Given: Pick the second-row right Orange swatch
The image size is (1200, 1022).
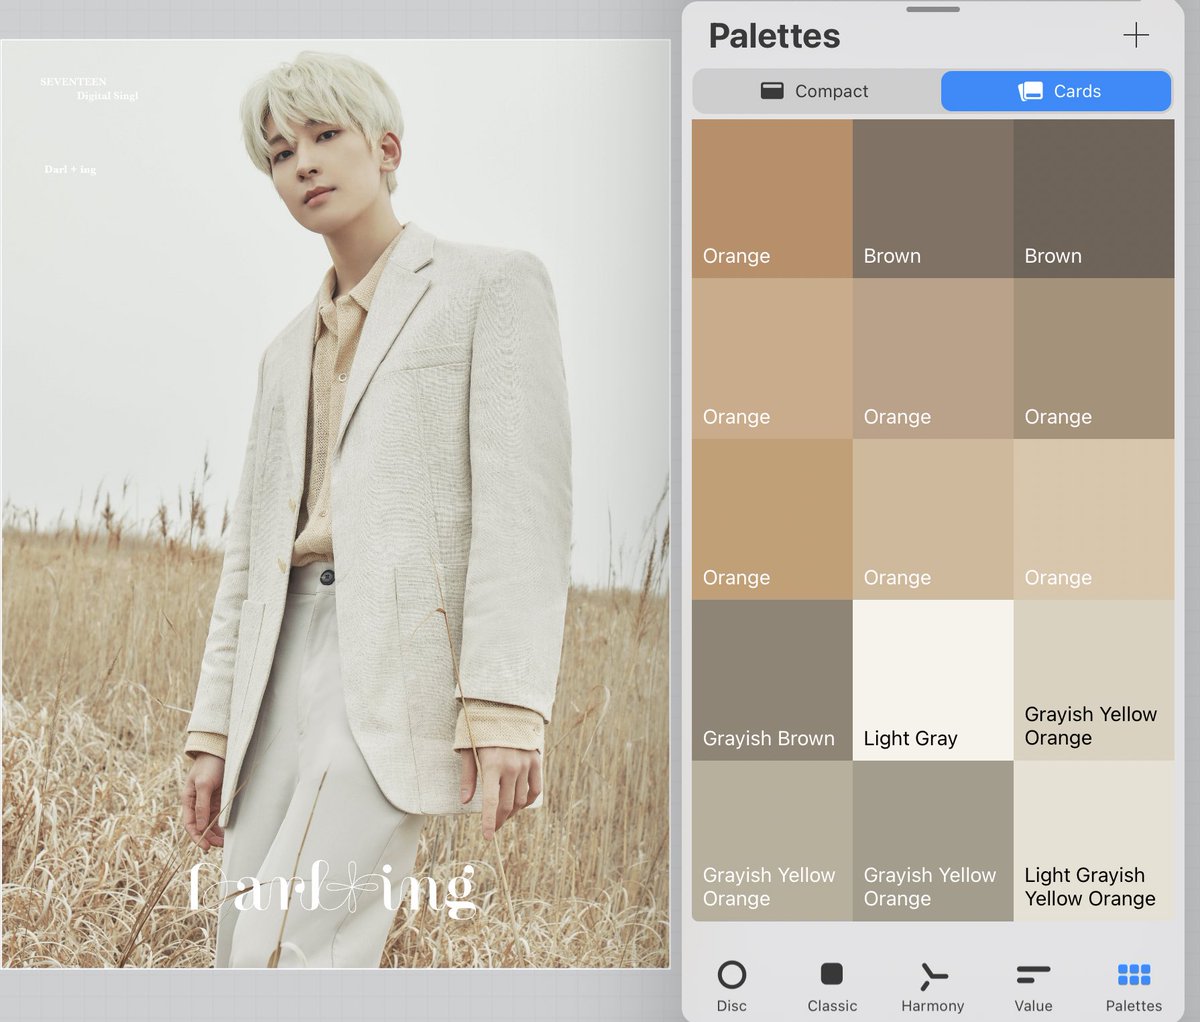Looking at the screenshot, I should pos(1094,358).
